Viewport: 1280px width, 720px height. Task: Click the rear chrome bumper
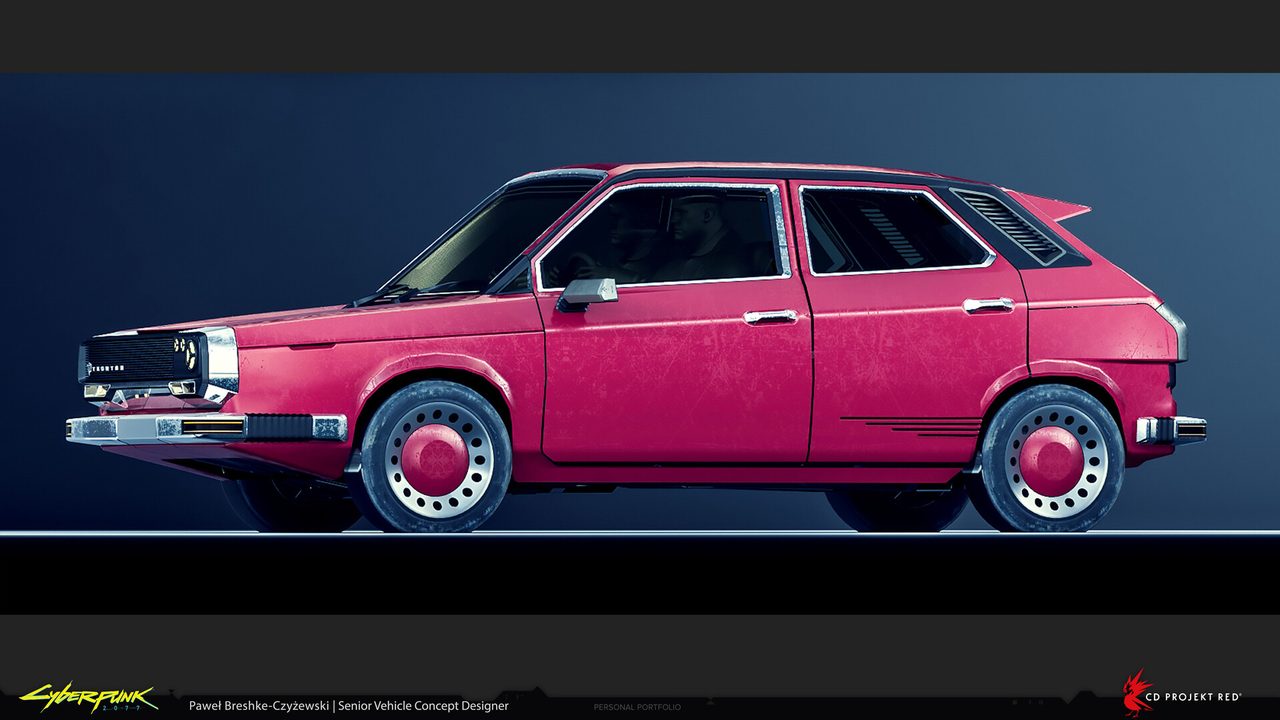point(1170,430)
